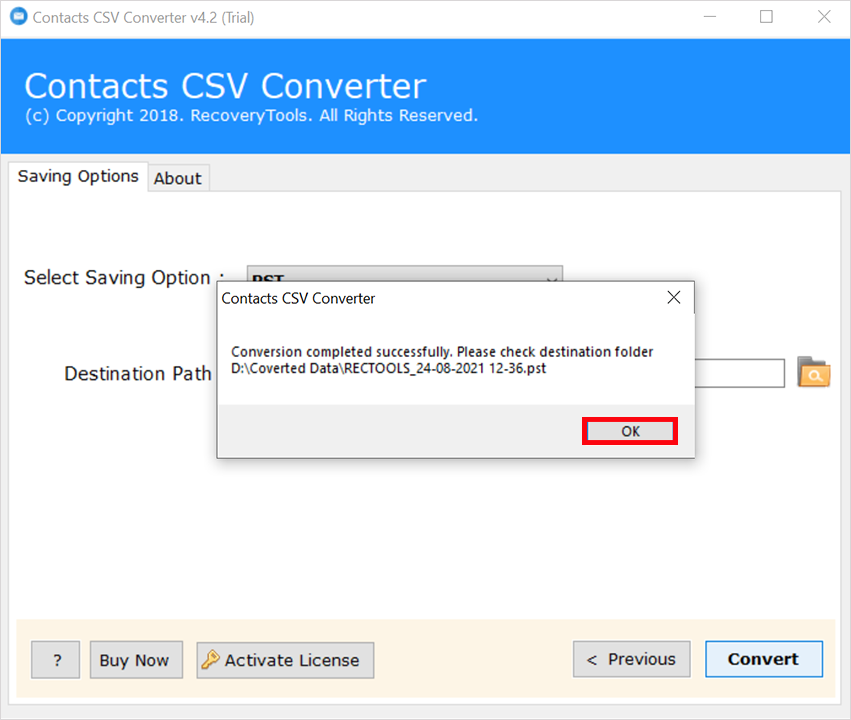This screenshot has width=851, height=720.
Task: Switch to the Saving Options tab
Action: click(78, 176)
